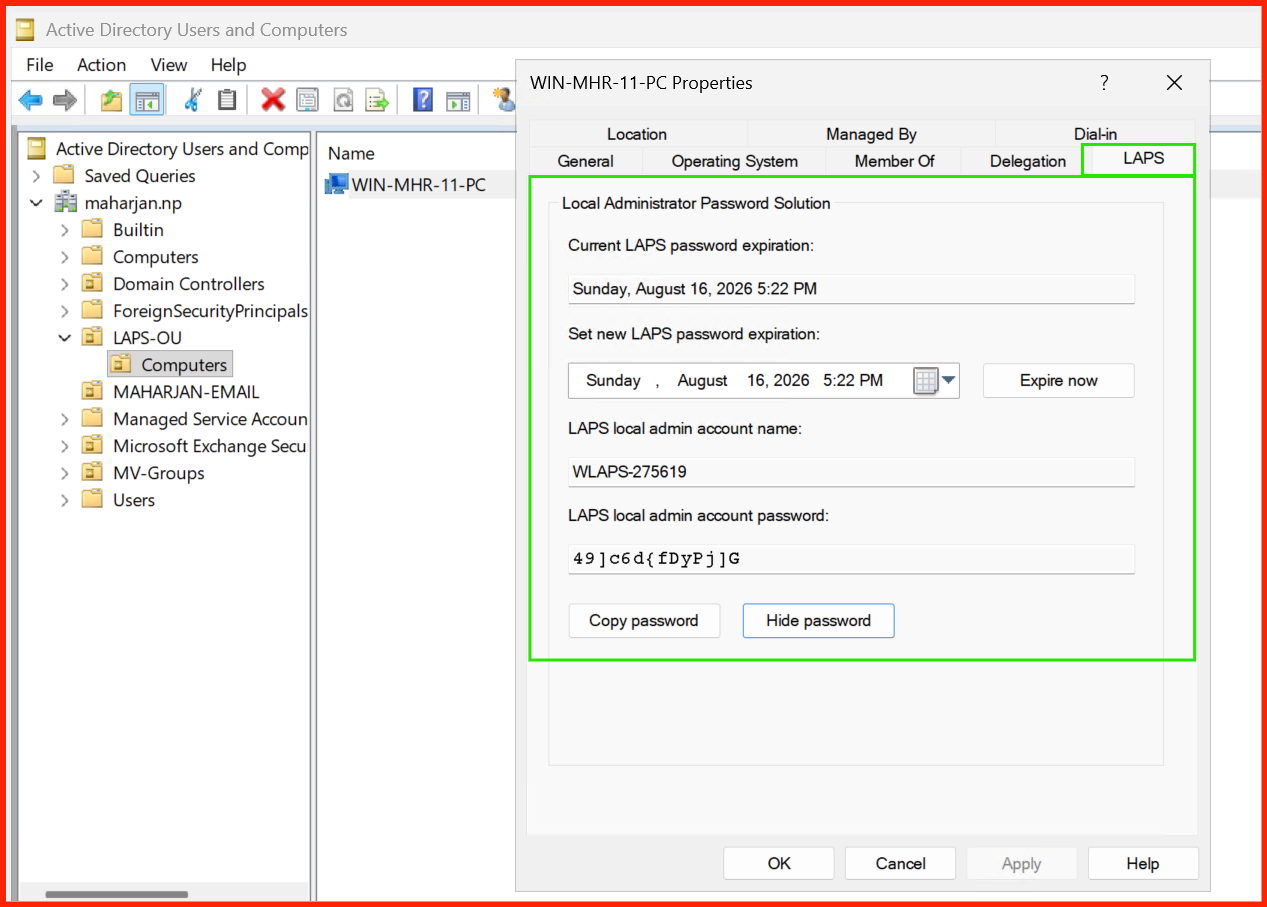1267x907 pixels.
Task: Select the LAPS tab
Action: [1143, 158]
